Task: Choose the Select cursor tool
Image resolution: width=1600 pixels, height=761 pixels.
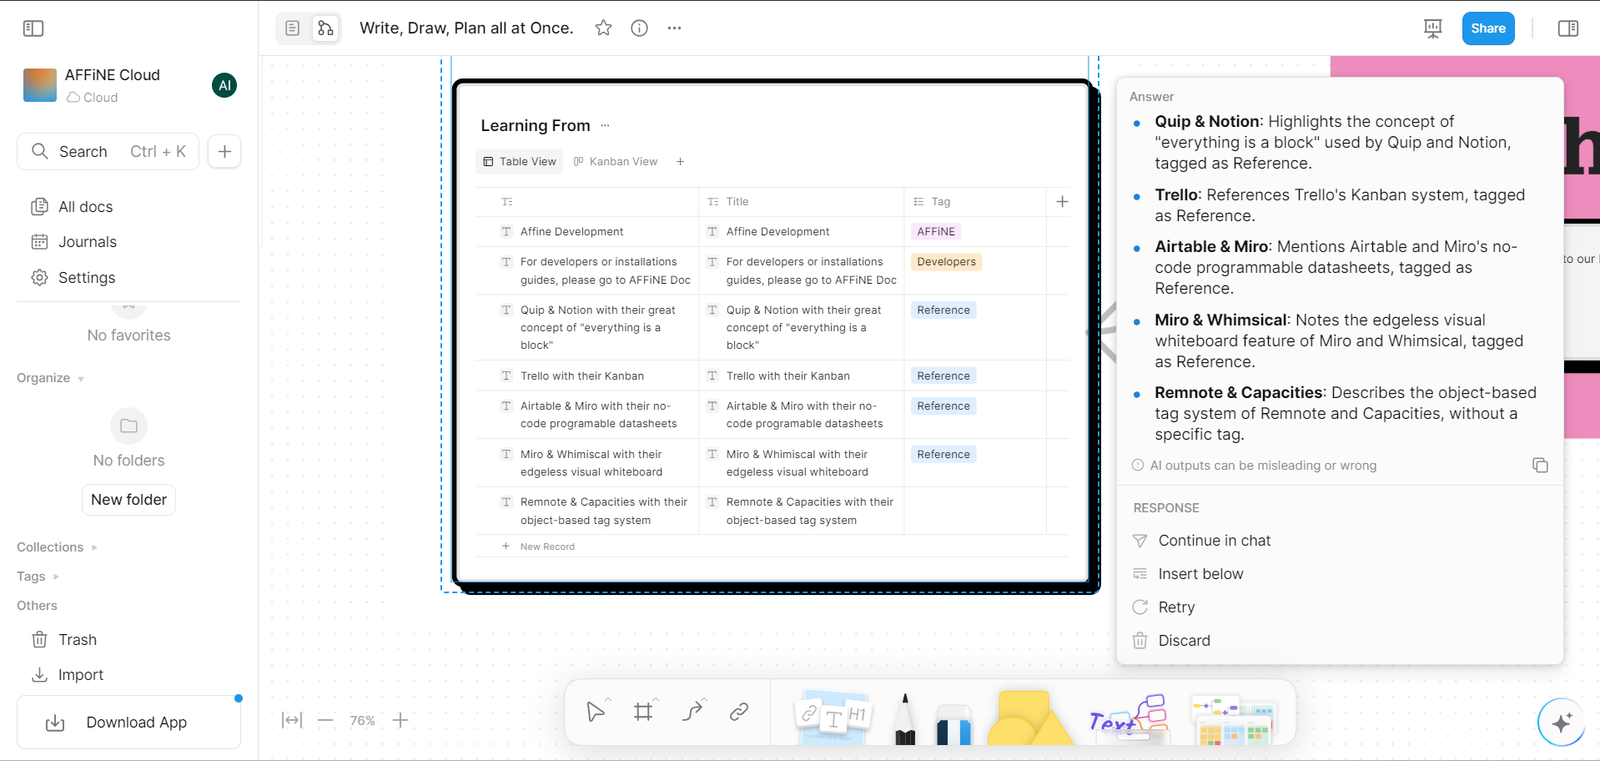Action: pos(596,711)
